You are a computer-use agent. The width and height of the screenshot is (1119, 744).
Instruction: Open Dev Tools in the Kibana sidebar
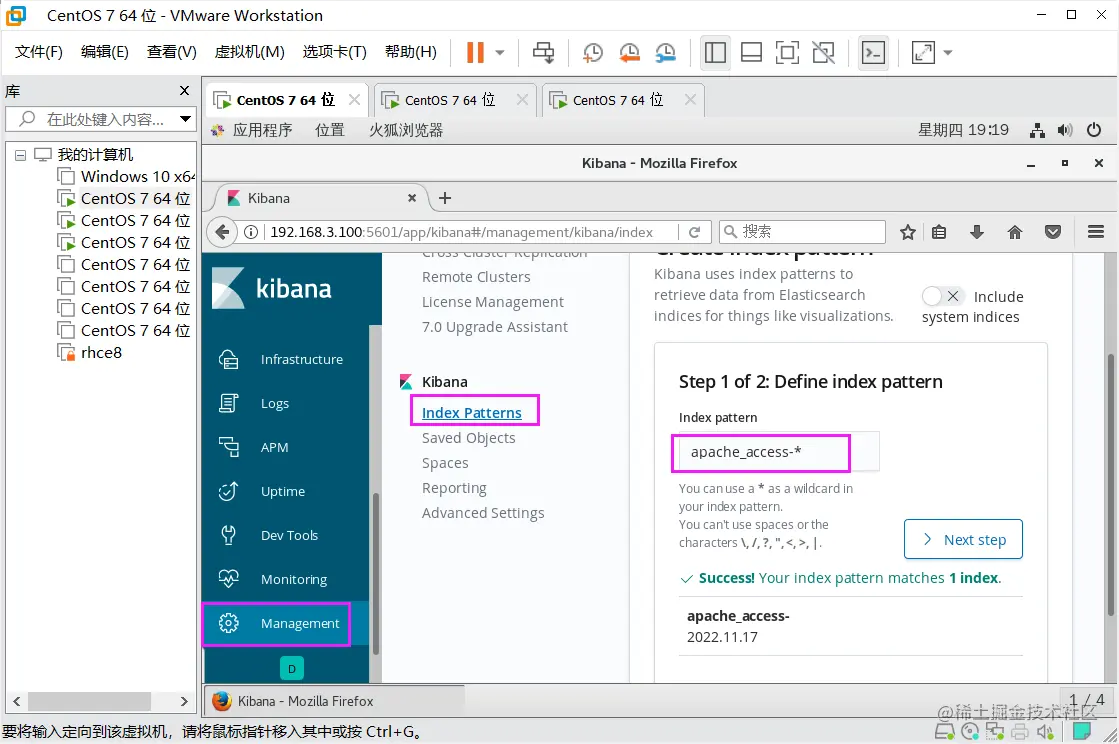[x=285, y=536]
